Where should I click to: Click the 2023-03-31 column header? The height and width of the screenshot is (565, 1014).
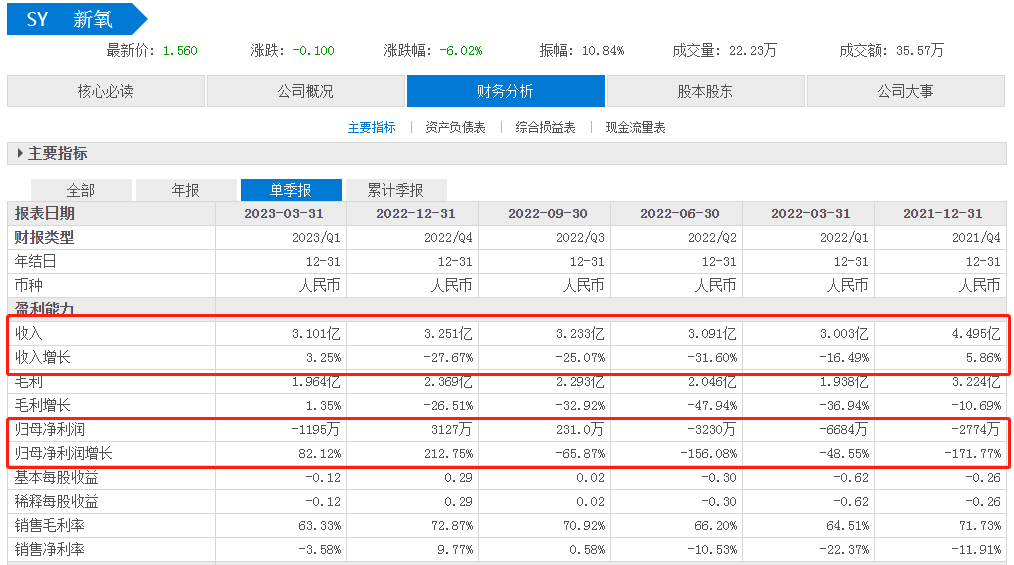click(x=283, y=214)
